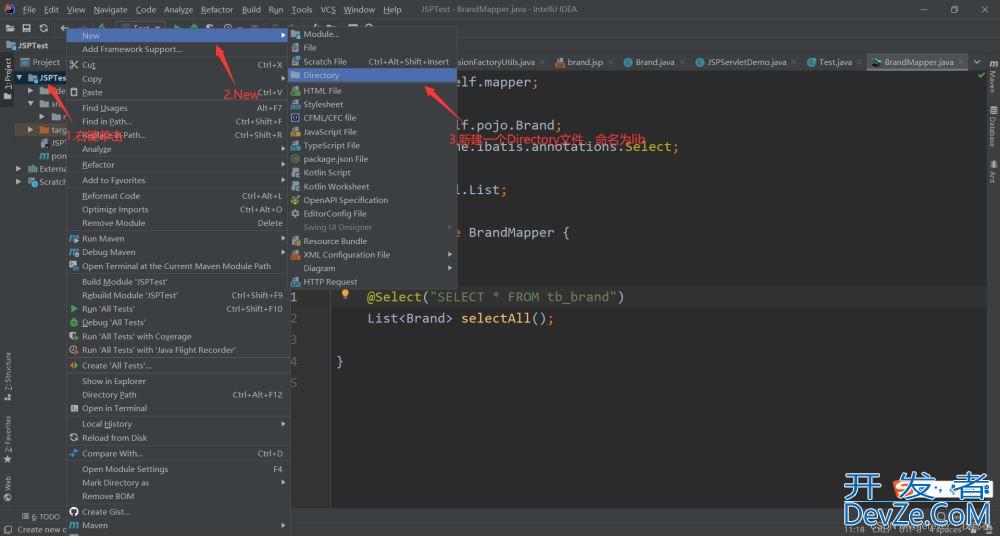Viewport: 1000px width, 536px height.
Task: Switch to the JSPServletDemo.java tab
Action: point(746,62)
